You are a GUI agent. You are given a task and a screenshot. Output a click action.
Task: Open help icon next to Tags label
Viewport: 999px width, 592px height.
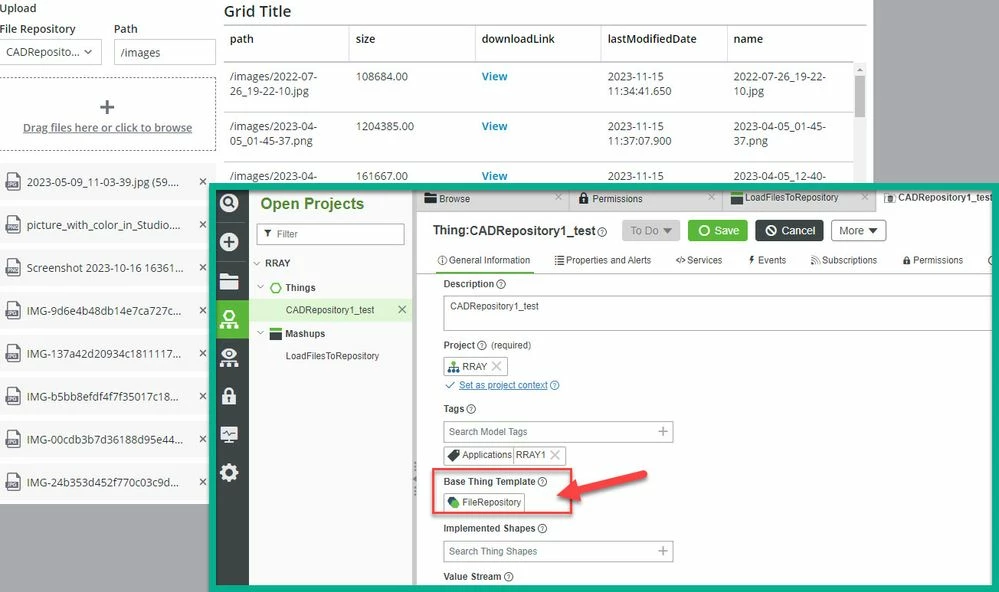[471, 409]
